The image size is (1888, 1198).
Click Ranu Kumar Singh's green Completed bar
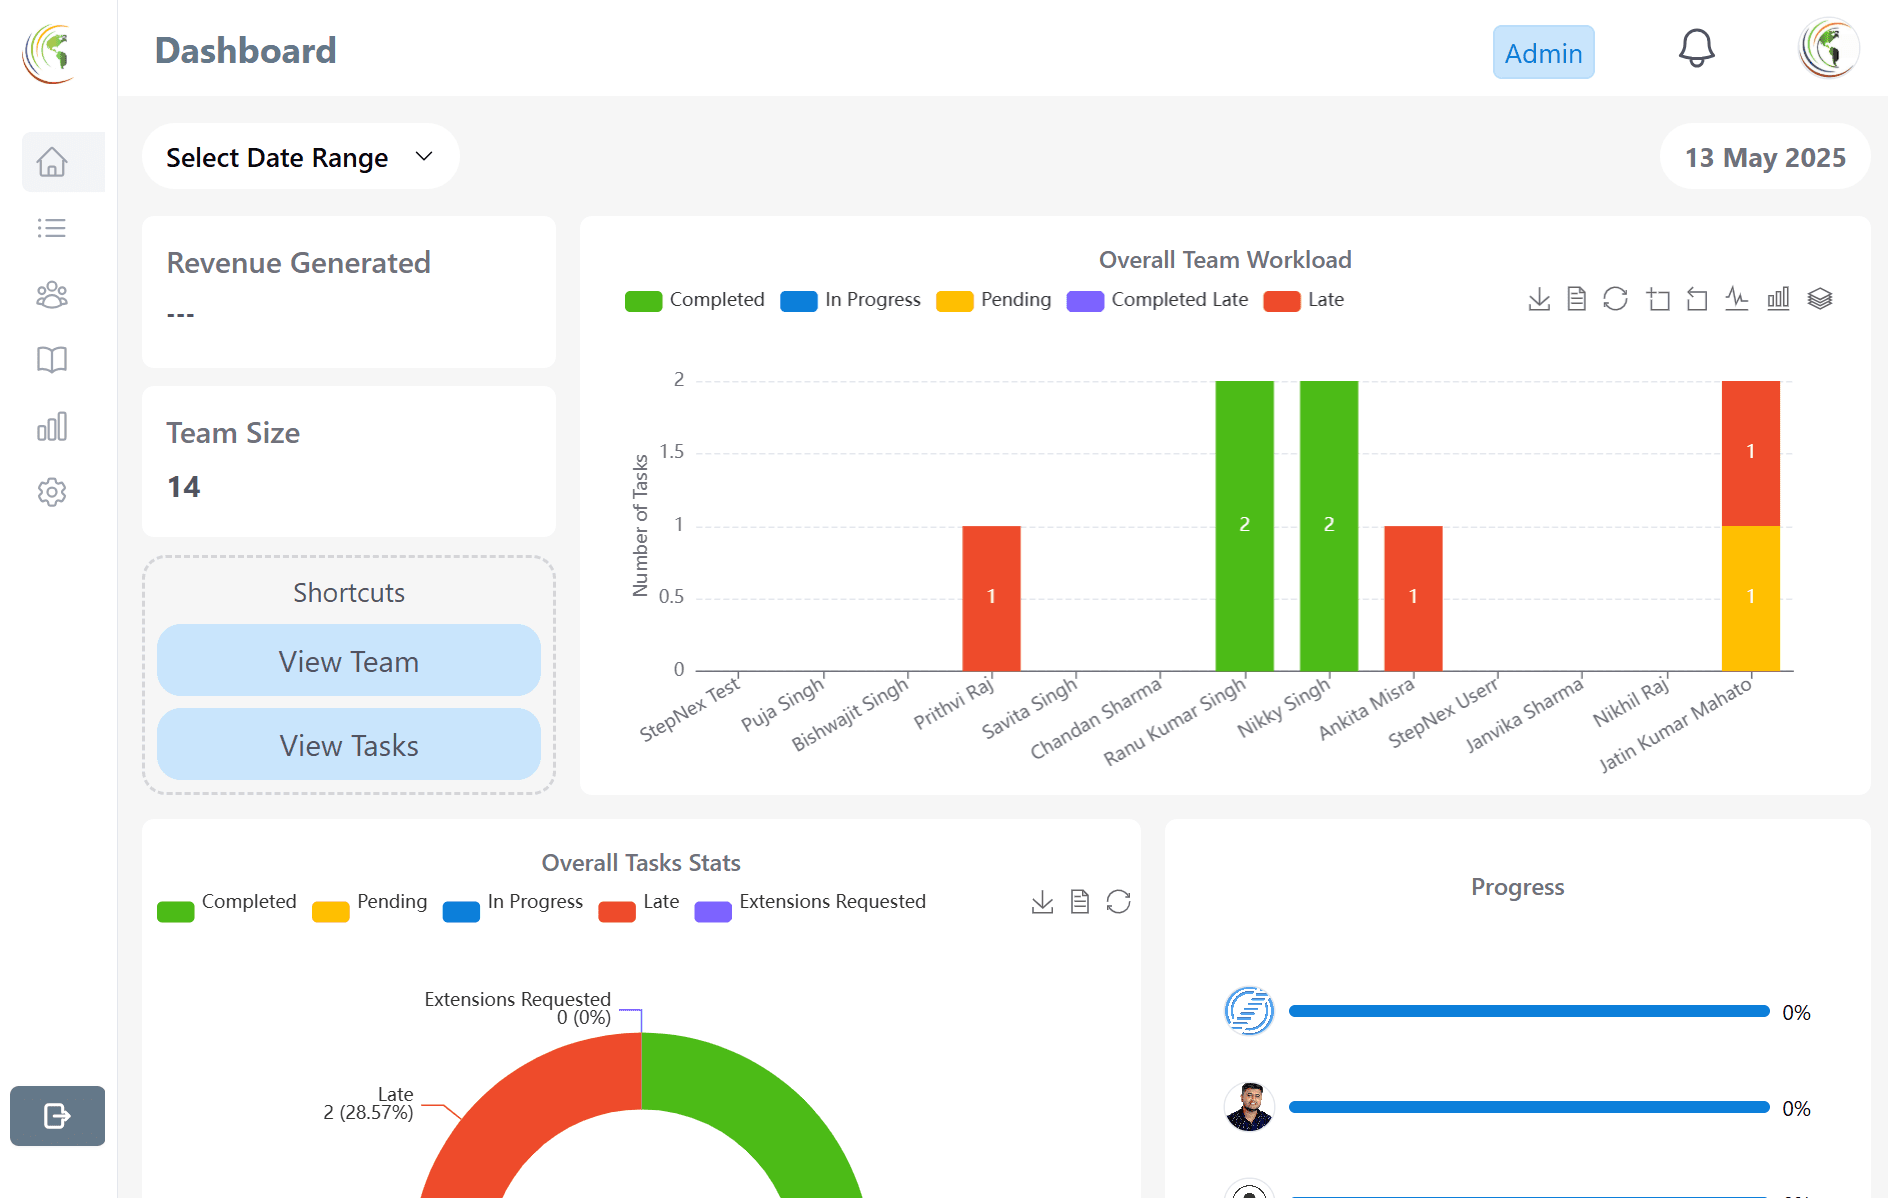coord(1244,526)
